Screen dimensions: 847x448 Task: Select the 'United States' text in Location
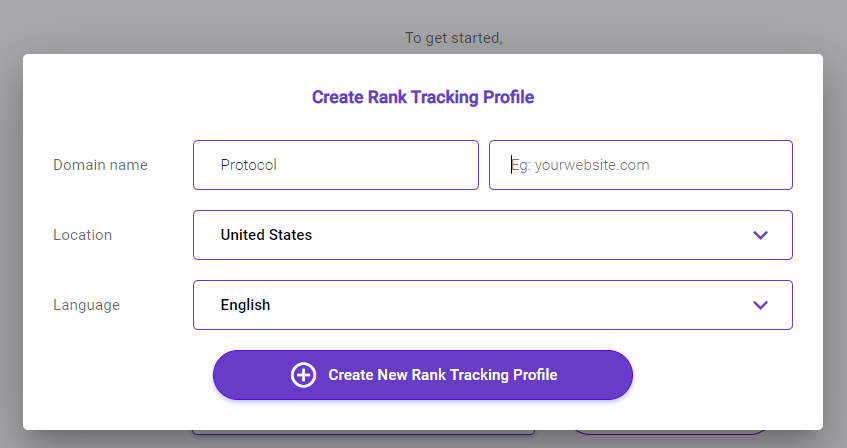coord(266,235)
